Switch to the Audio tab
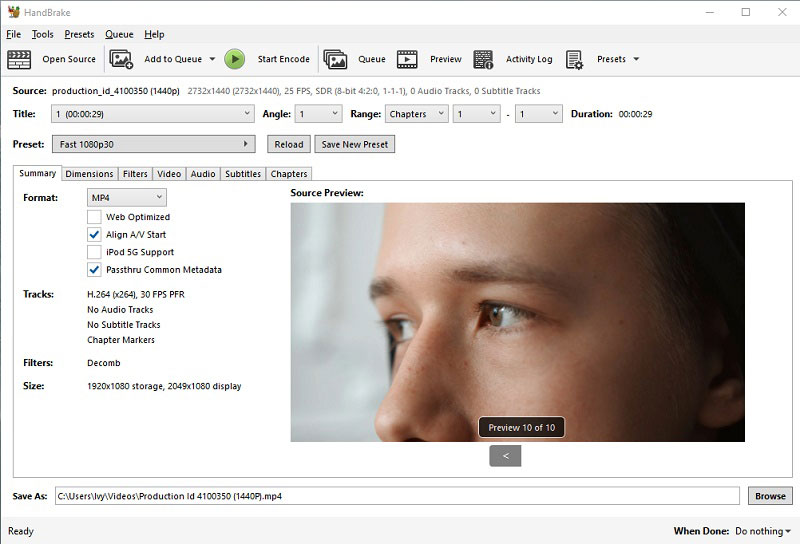This screenshot has width=800, height=544. pos(203,174)
